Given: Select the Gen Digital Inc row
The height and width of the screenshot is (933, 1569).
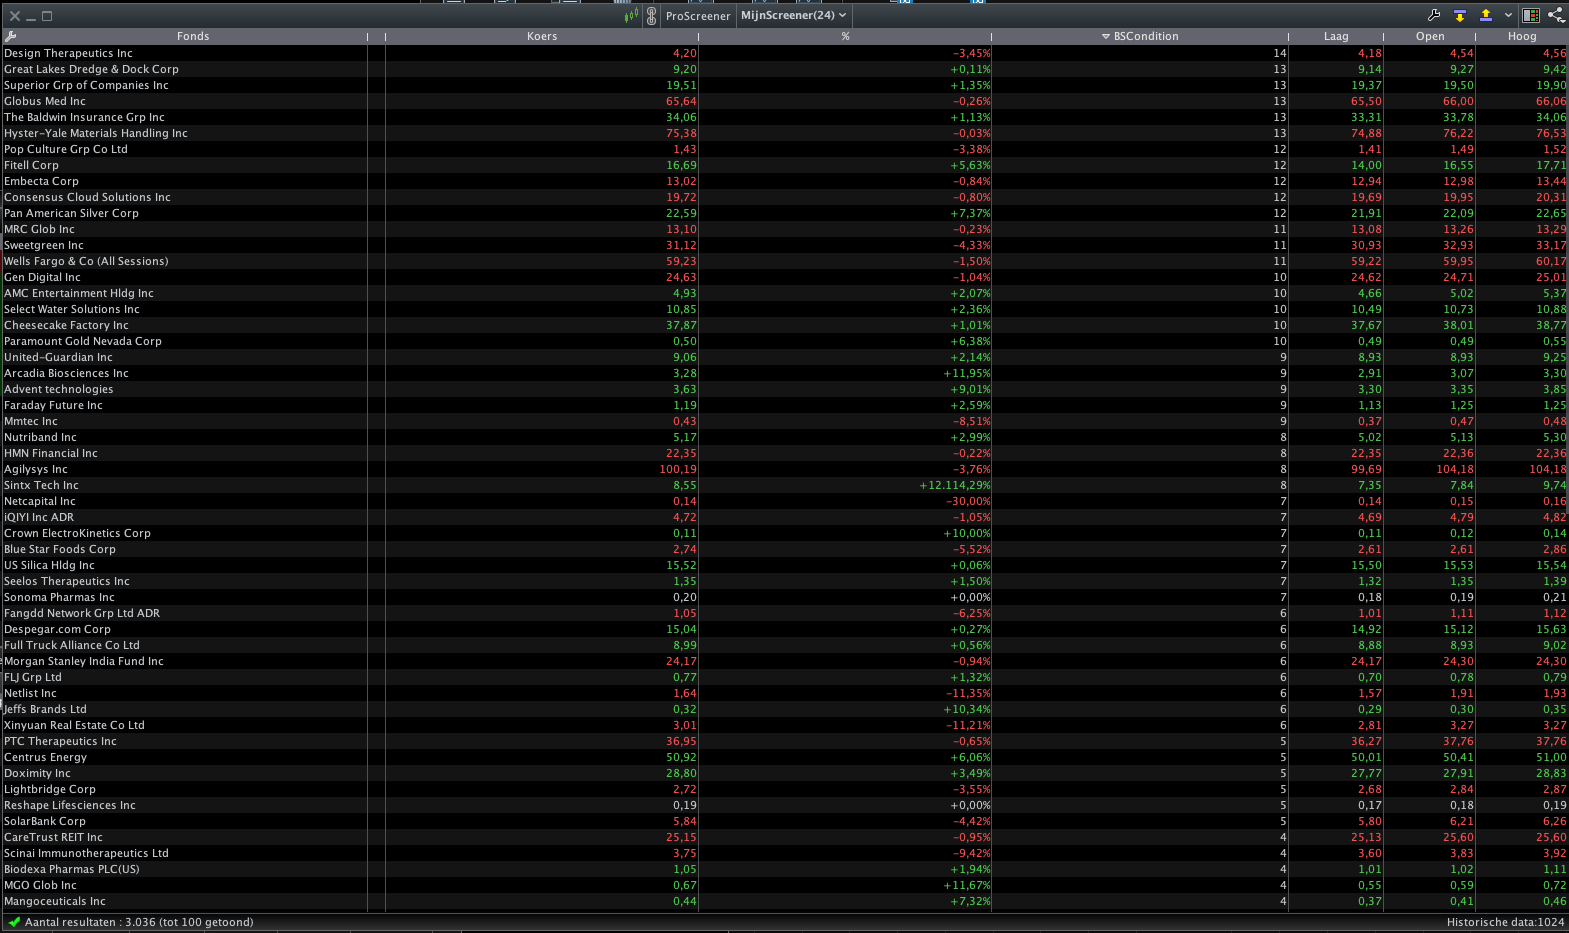Looking at the screenshot, I should point(784,277).
